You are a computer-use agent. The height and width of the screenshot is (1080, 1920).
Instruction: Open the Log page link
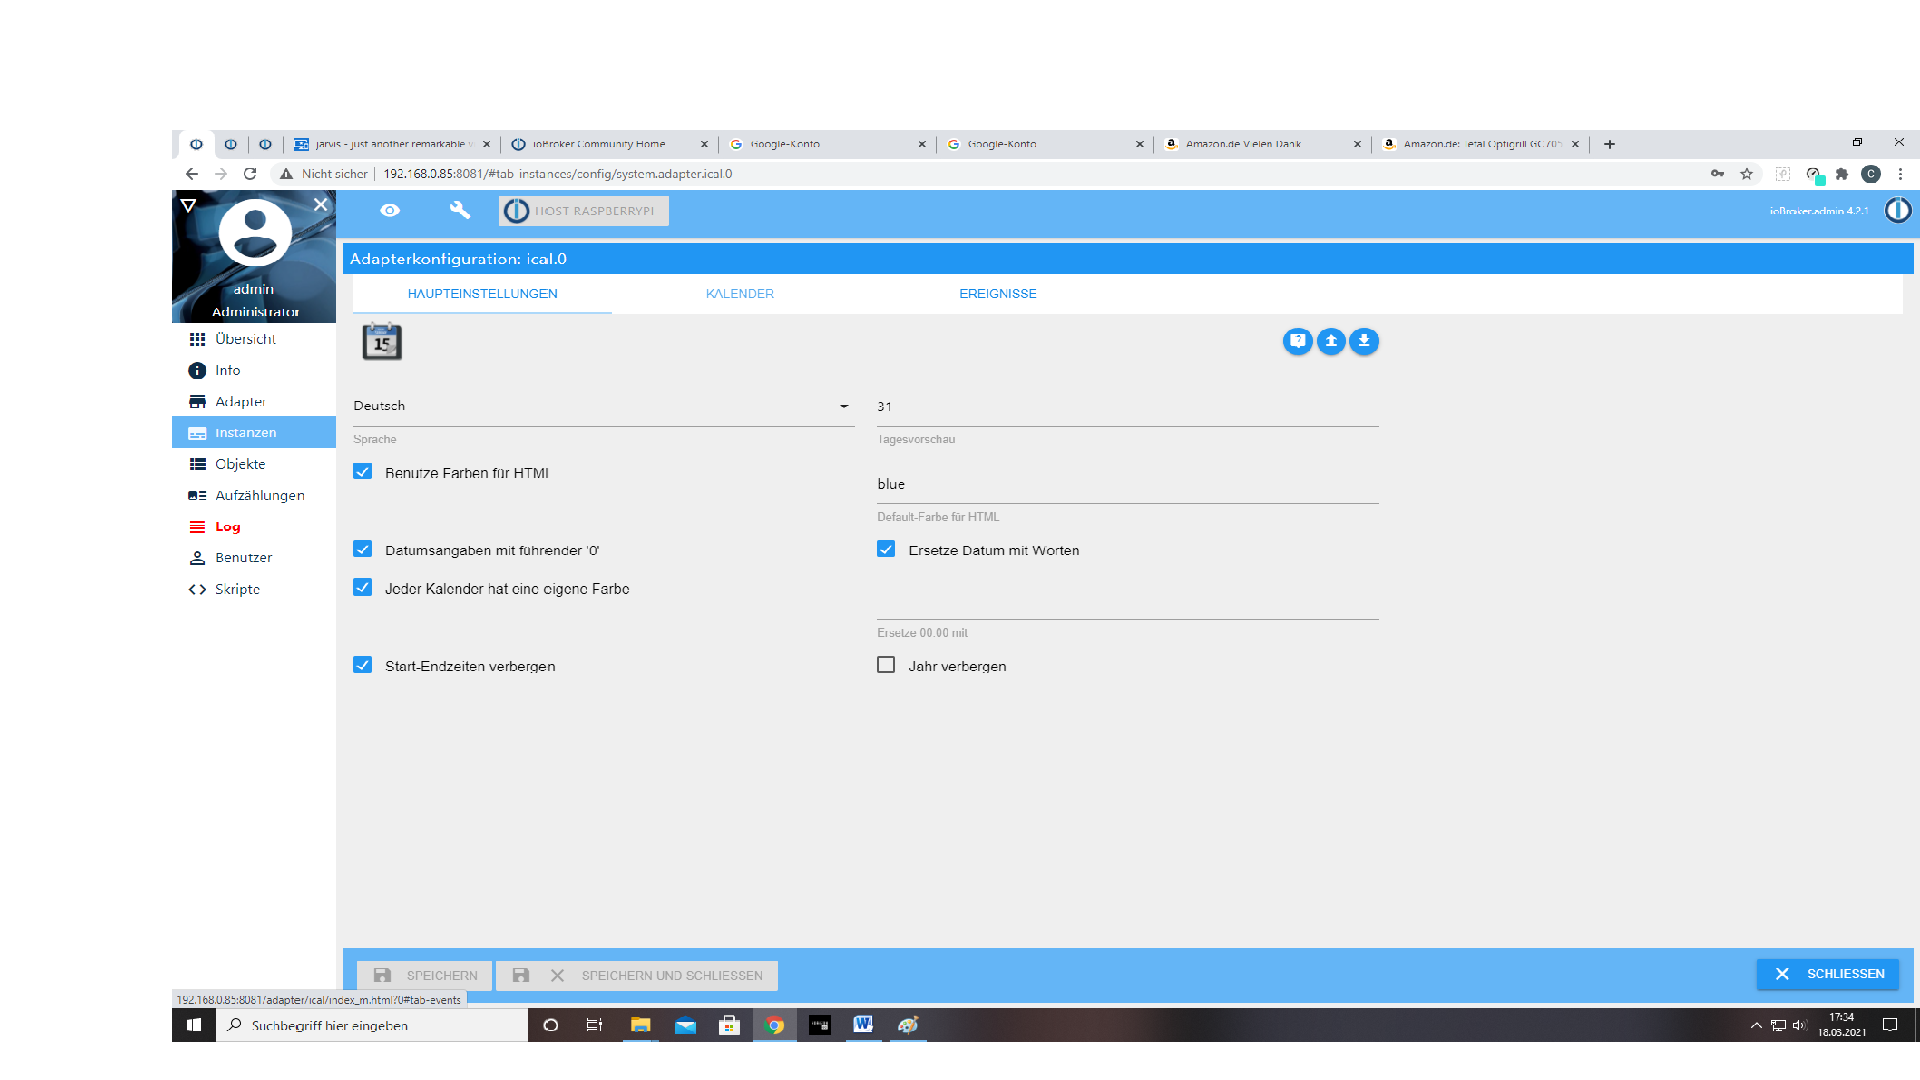click(x=227, y=527)
